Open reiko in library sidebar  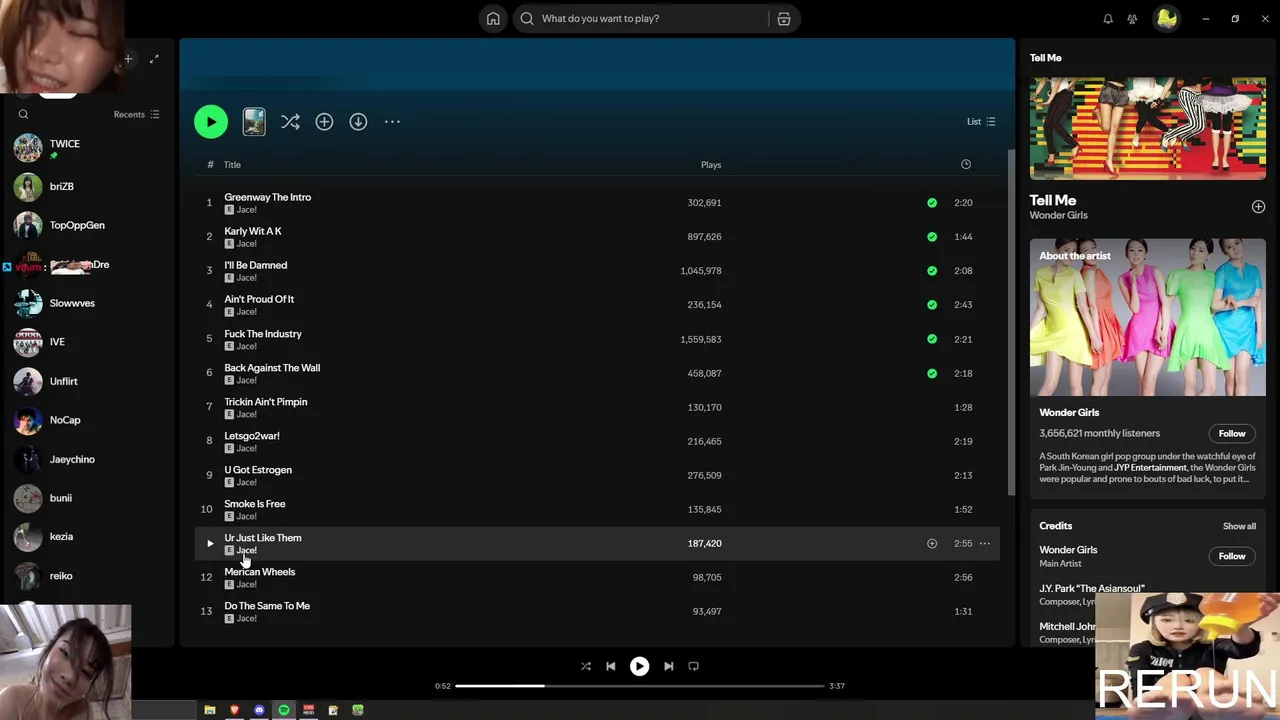[87, 576]
